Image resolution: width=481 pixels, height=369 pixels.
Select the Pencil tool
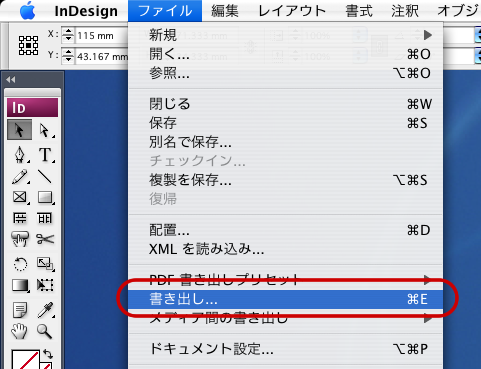point(20,177)
